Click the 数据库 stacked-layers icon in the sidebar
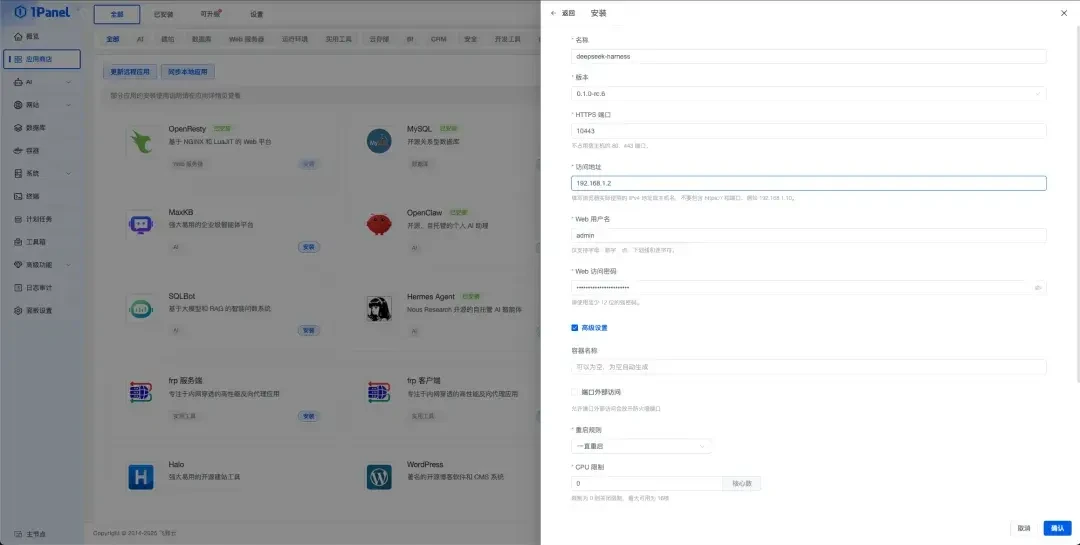 click(x=18, y=127)
